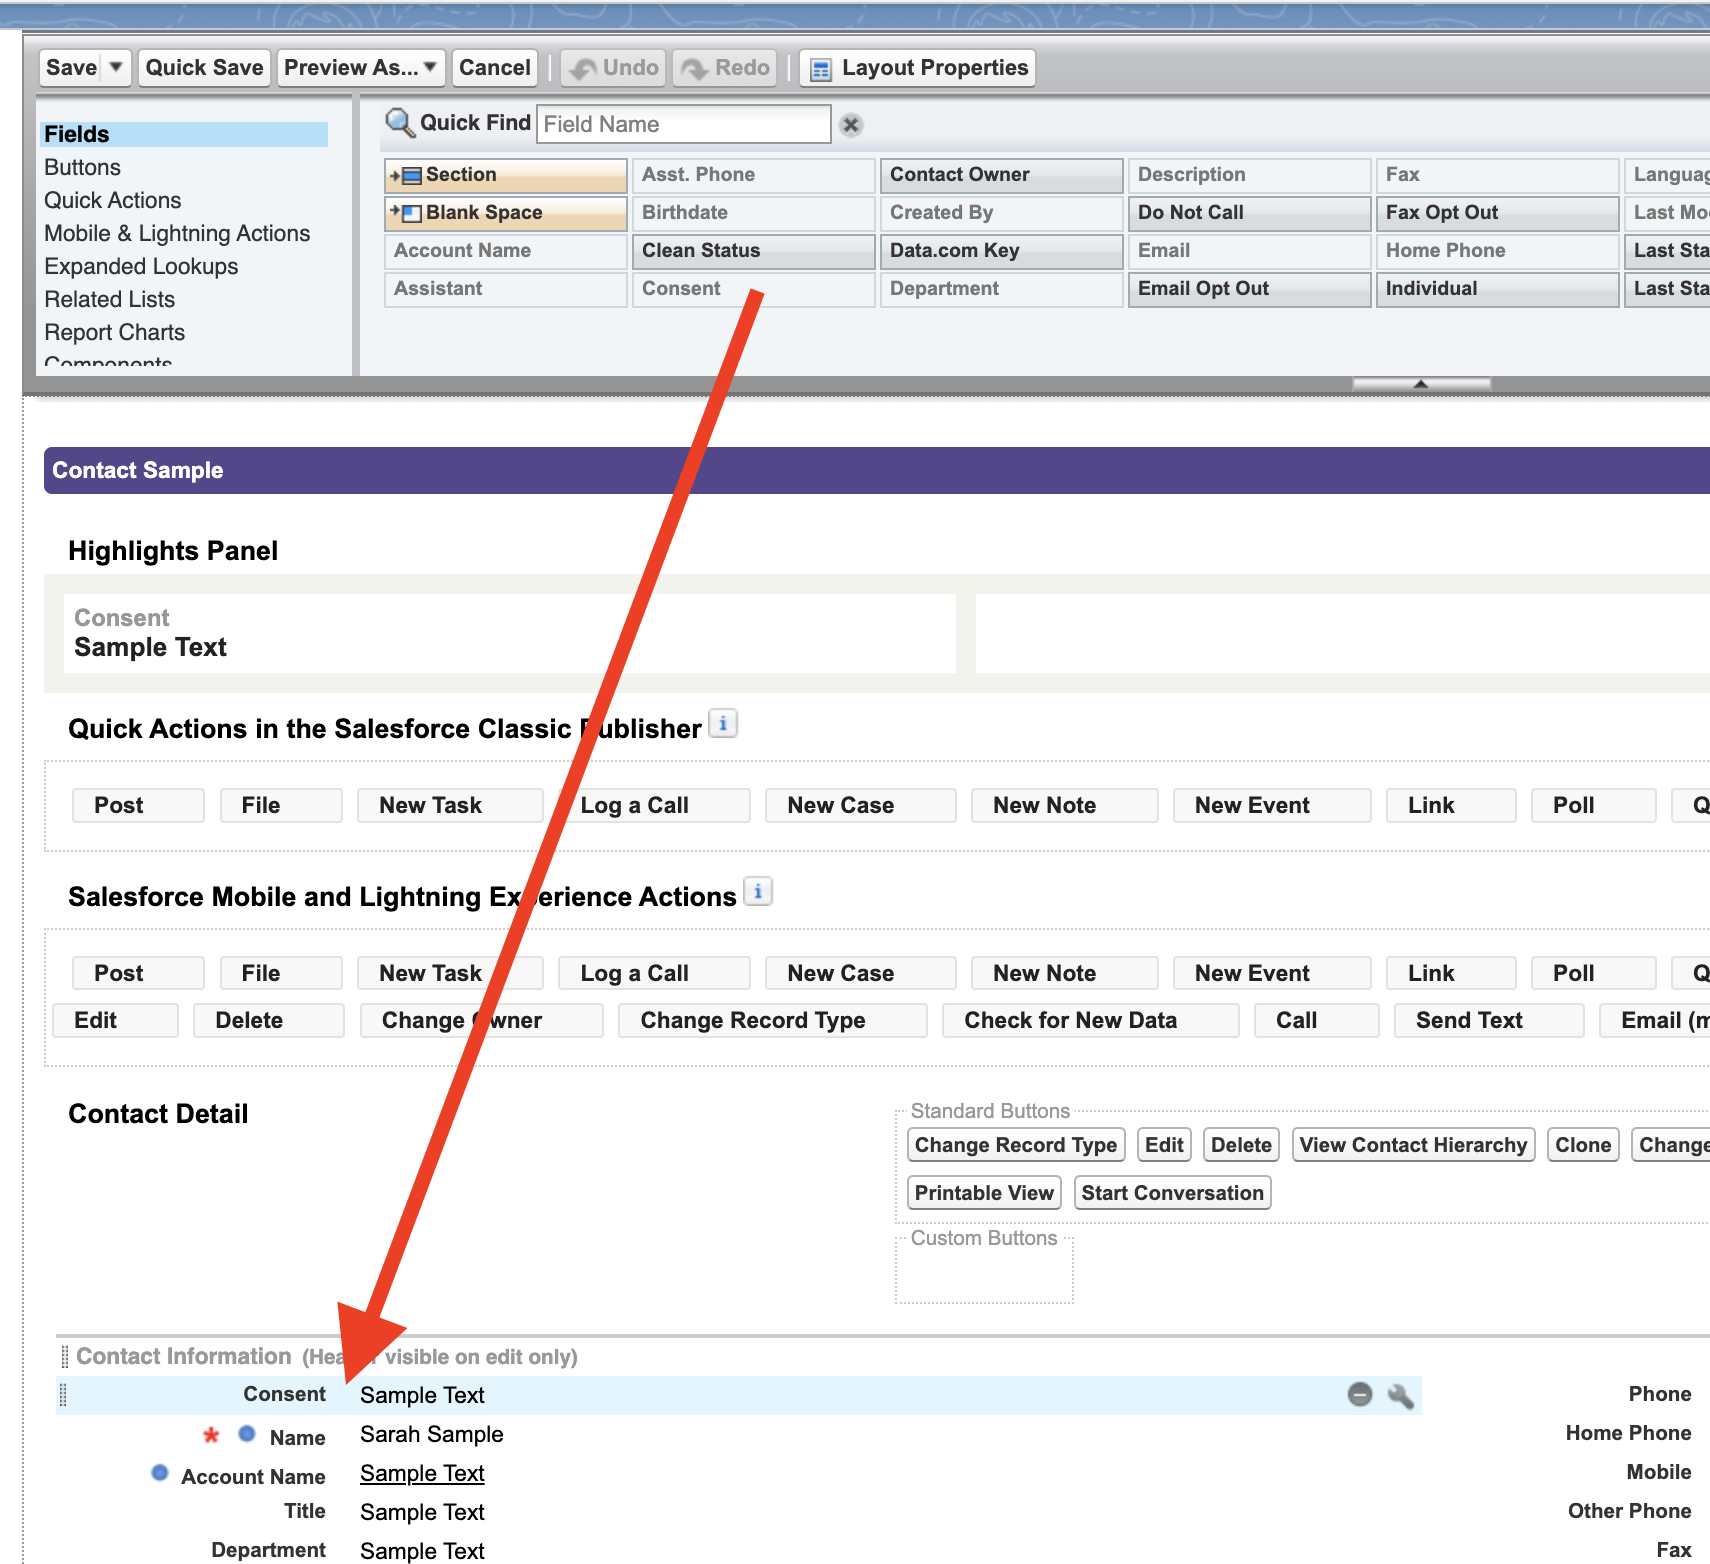Click the Sample Text link for Account Name
The width and height of the screenshot is (1710, 1564).
coord(422,1473)
